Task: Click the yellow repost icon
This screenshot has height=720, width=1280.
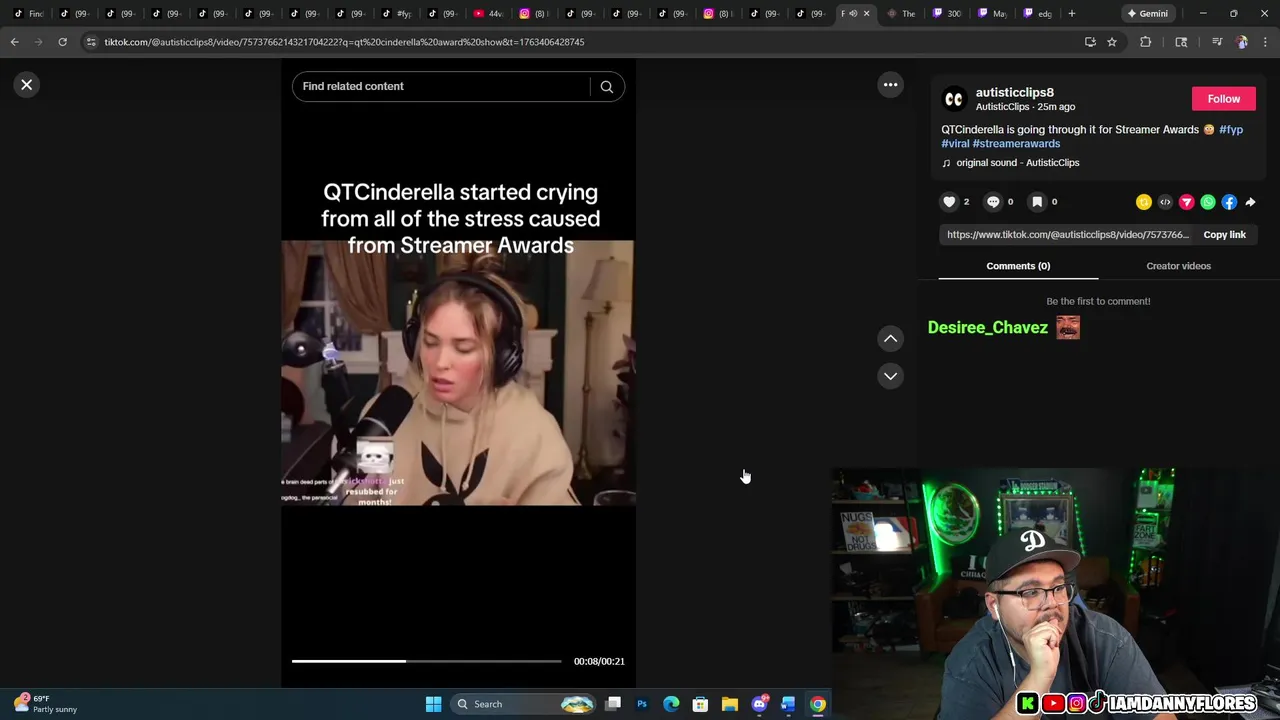Action: (1144, 202)
